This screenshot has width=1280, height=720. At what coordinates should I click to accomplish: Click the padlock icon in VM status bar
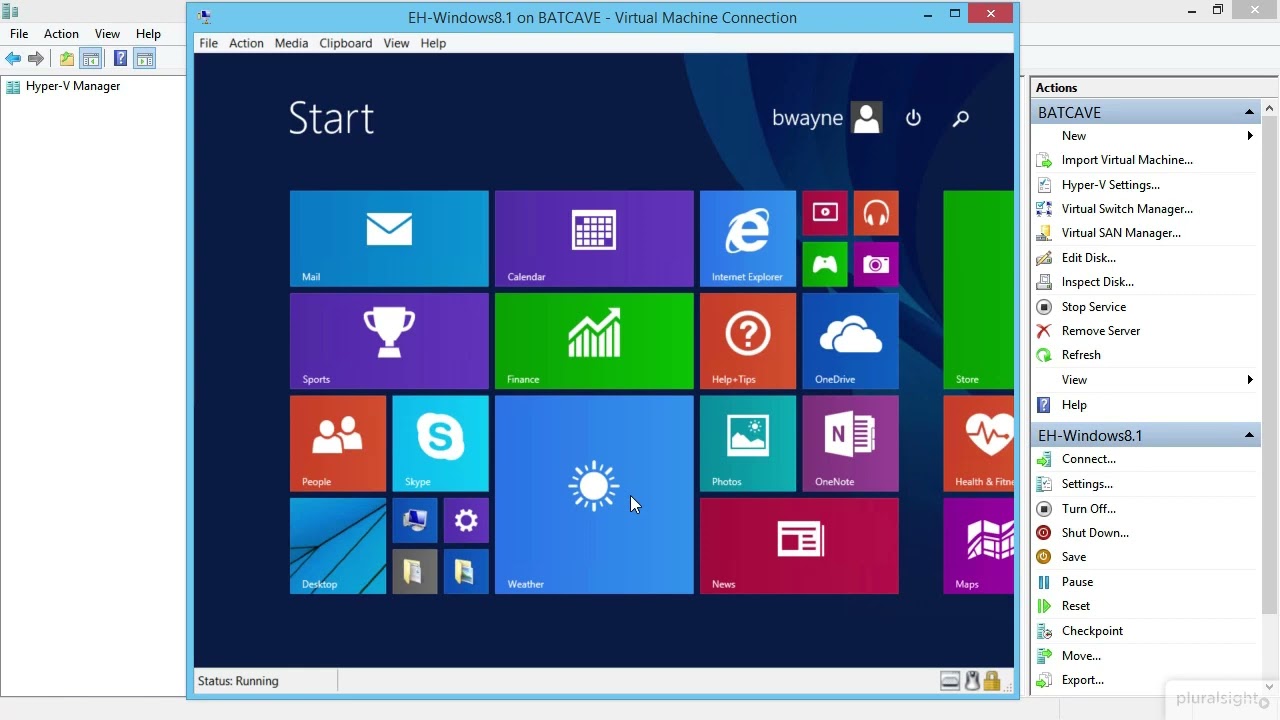(x=992, y=681)
